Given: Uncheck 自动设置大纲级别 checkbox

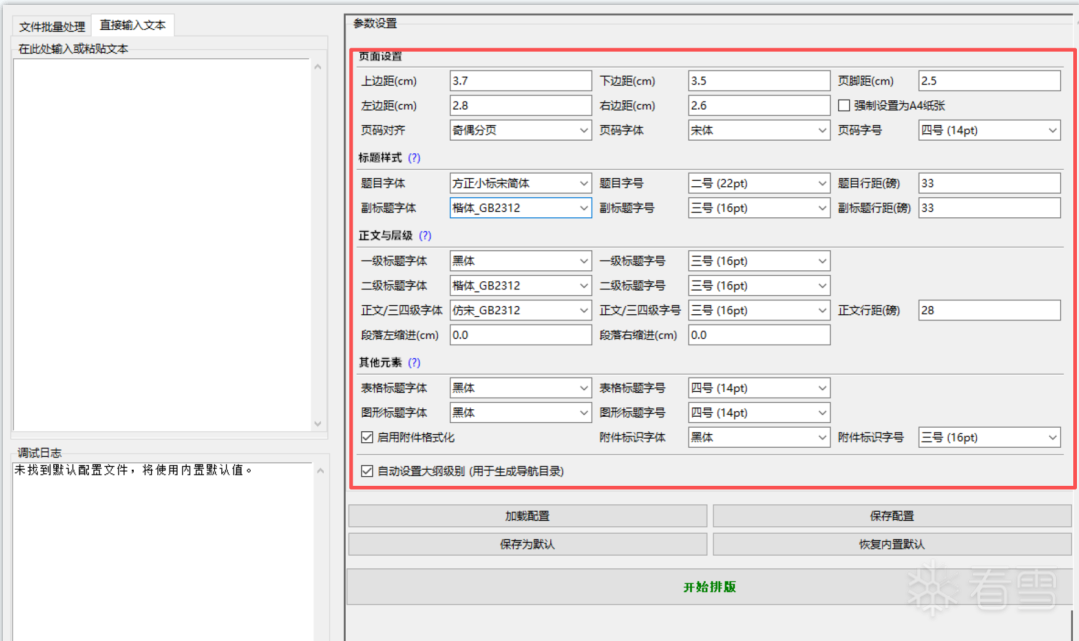Looking at the screenshot, I should (x=367, y=470).
